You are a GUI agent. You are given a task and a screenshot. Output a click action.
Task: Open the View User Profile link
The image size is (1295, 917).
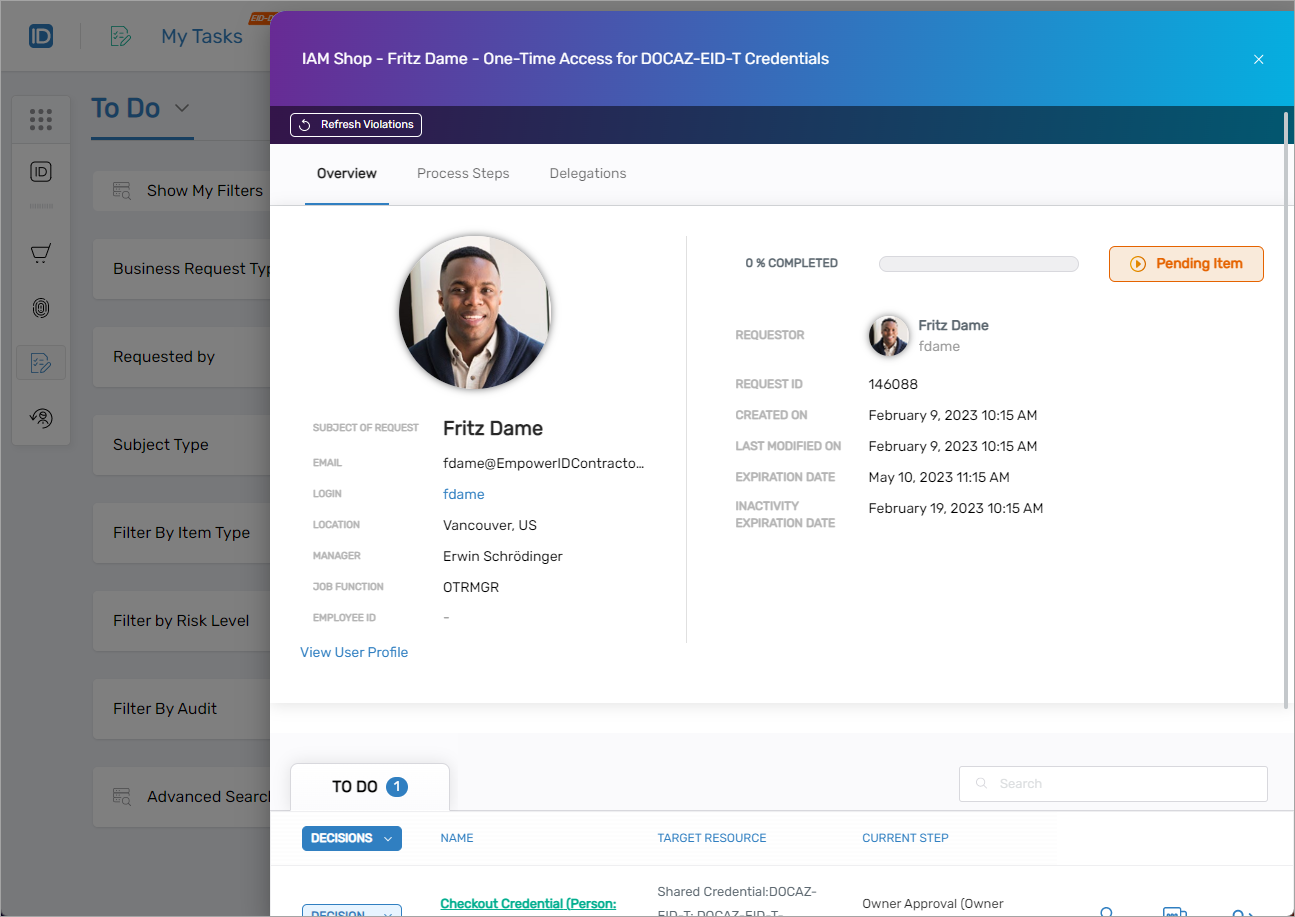[x=354, y=652]
